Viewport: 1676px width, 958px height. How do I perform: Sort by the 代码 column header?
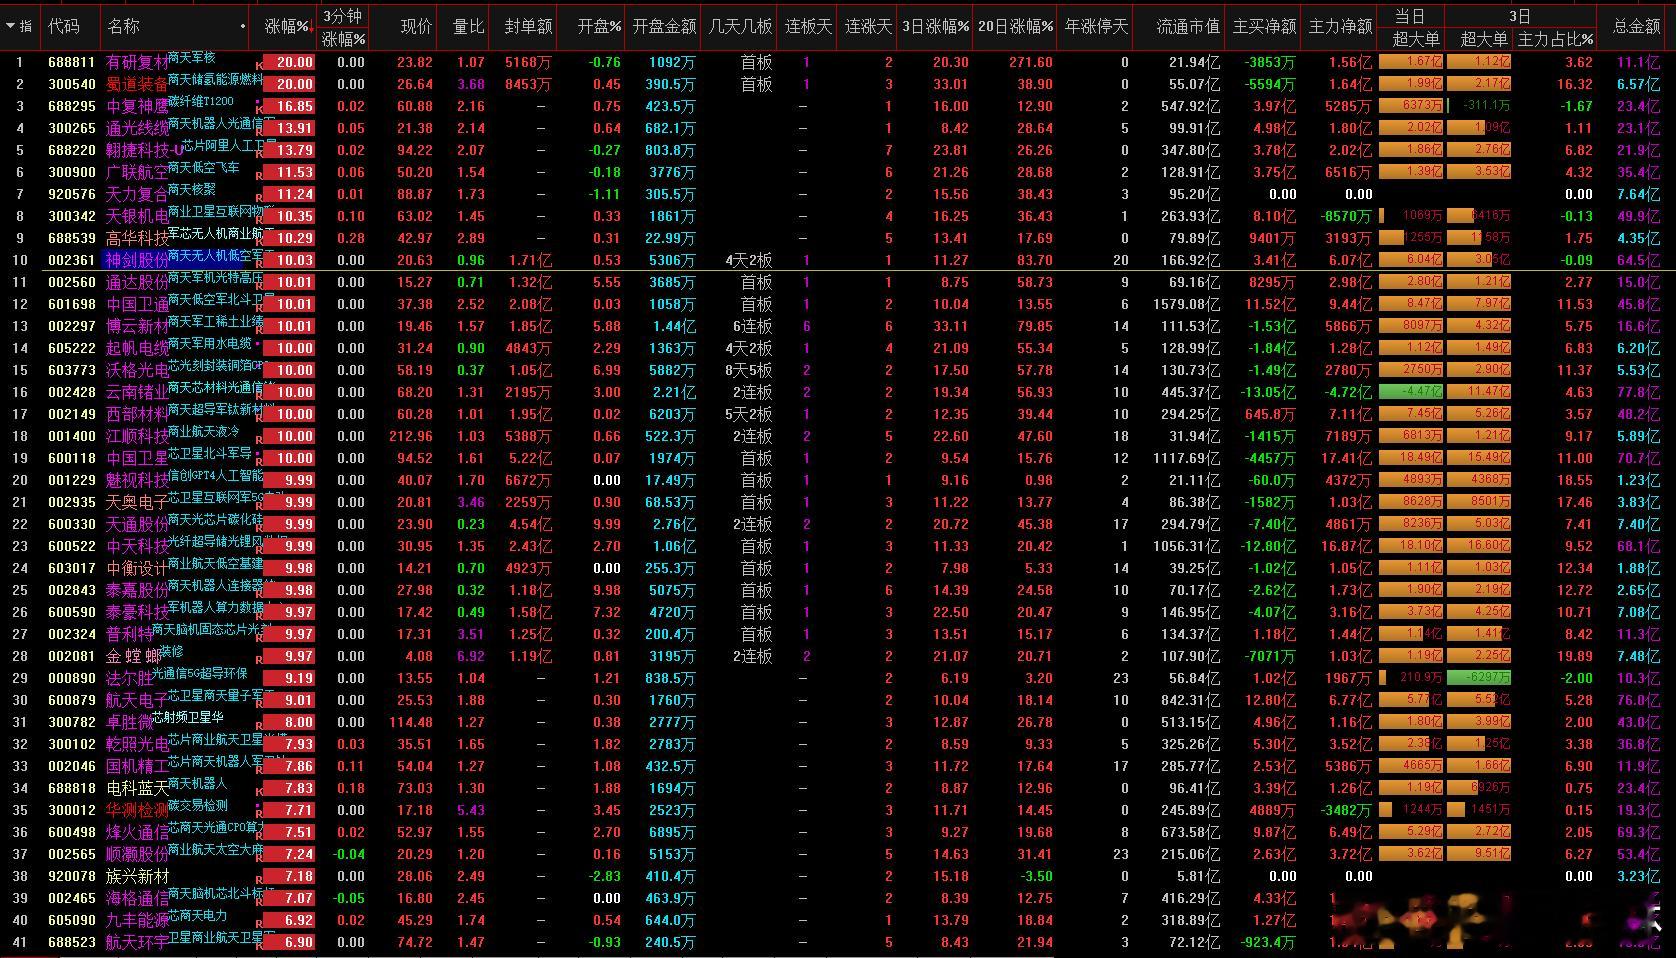coord(64,26)
